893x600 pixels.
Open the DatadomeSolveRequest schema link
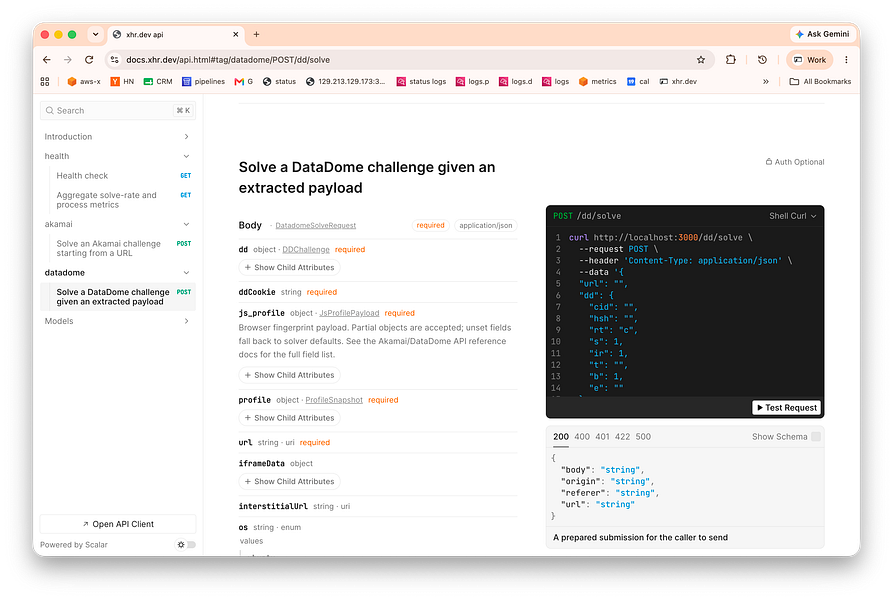[x=316, y=225]
